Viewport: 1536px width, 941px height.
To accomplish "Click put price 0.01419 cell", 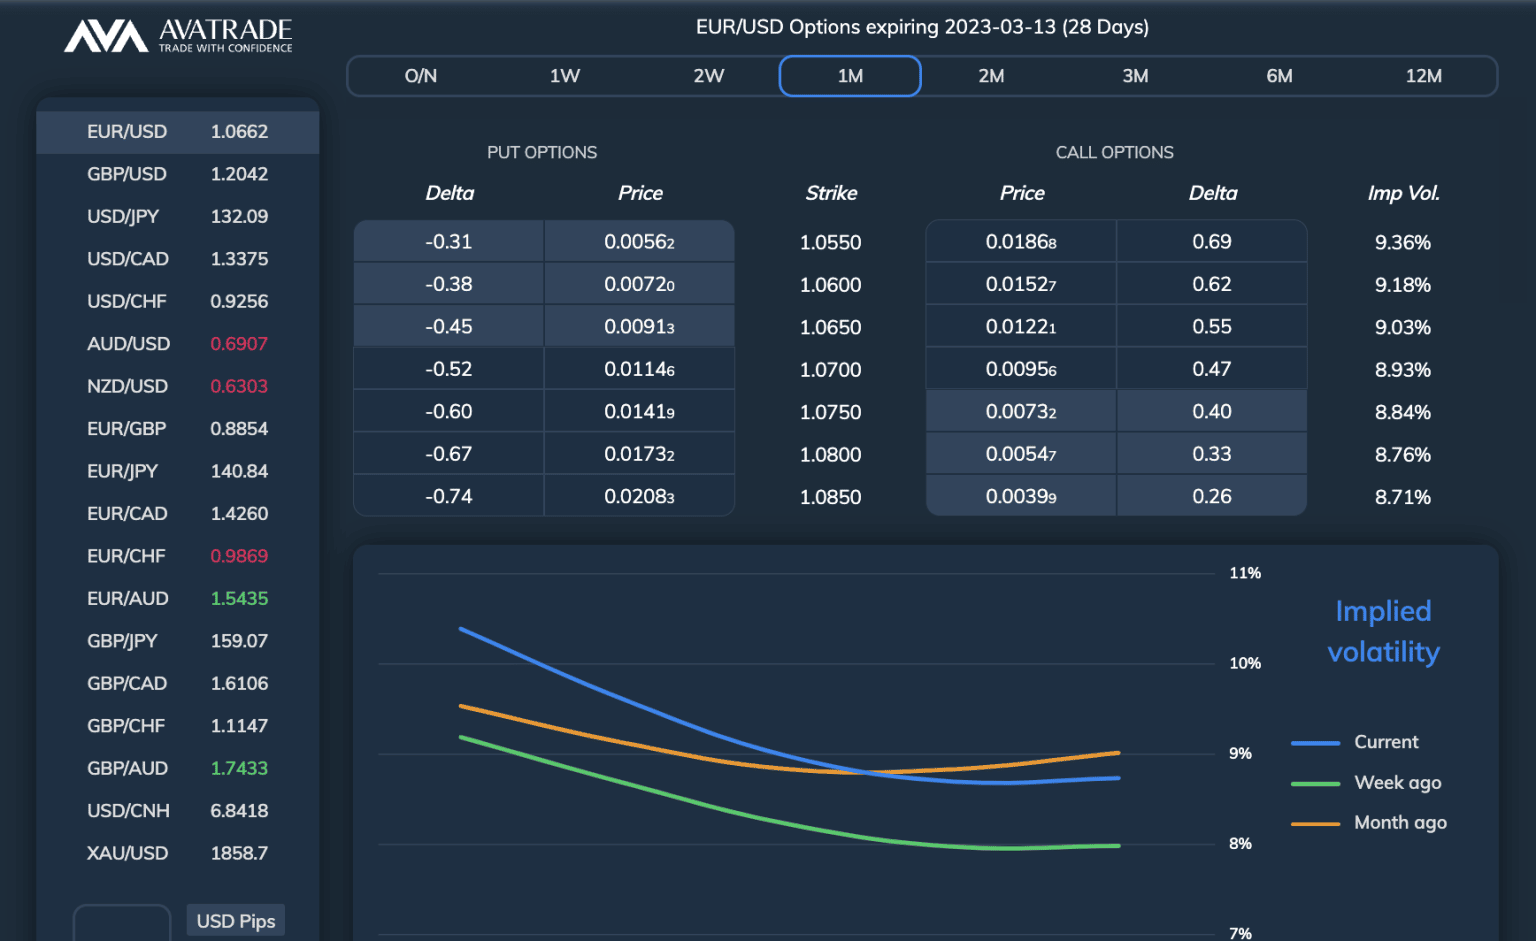I will (640, 412).
